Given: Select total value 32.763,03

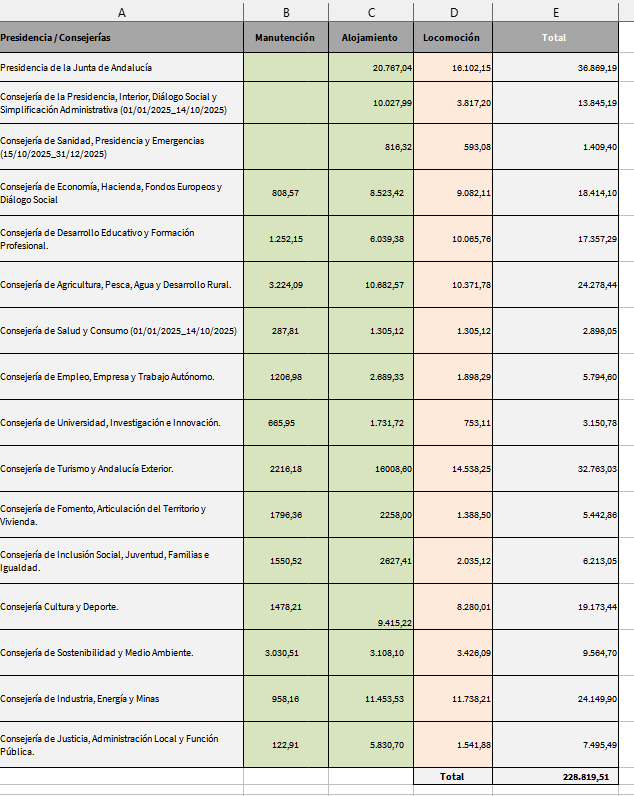Looking at the screenshot, I should click(556, 469).
